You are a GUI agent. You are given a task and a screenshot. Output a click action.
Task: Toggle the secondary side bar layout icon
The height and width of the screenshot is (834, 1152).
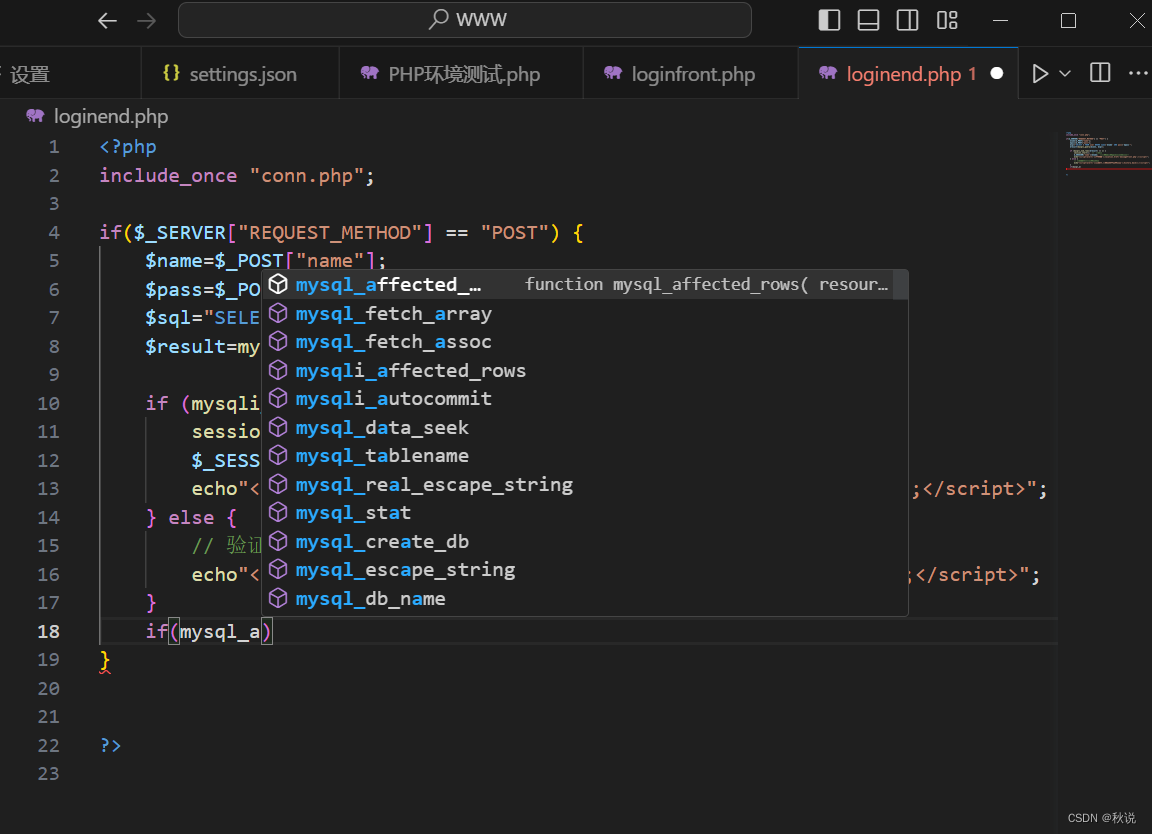tap(907, 20)
